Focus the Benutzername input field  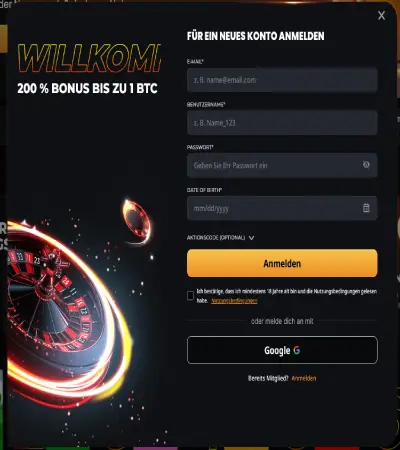tap(282, 123)
